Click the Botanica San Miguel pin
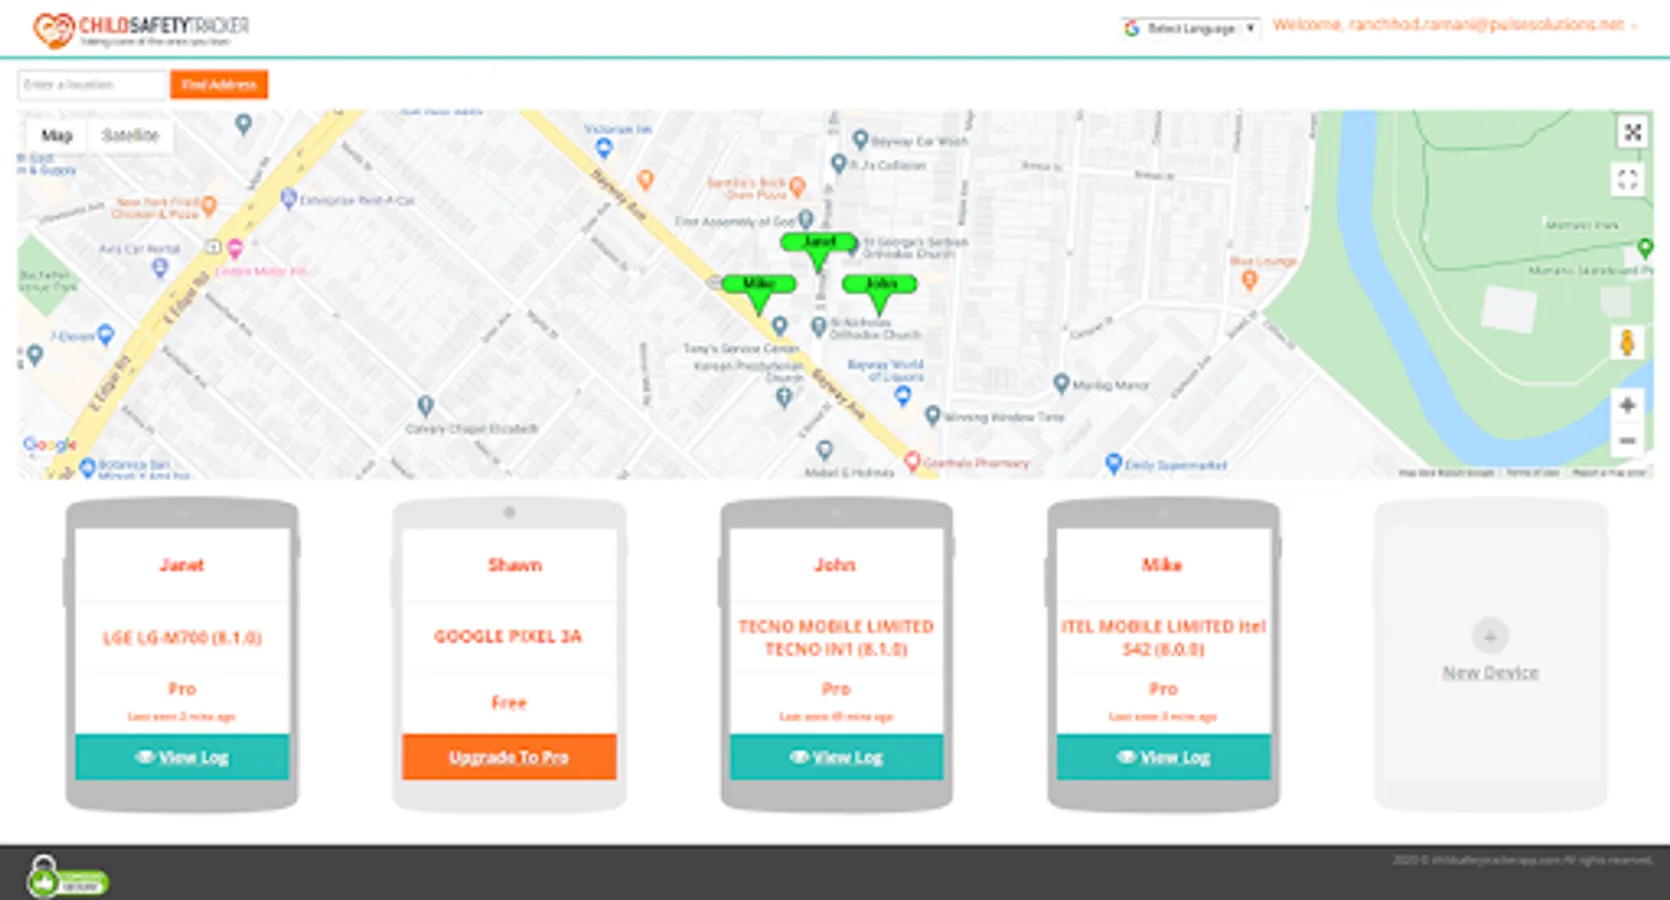 (x=87, y=467)
